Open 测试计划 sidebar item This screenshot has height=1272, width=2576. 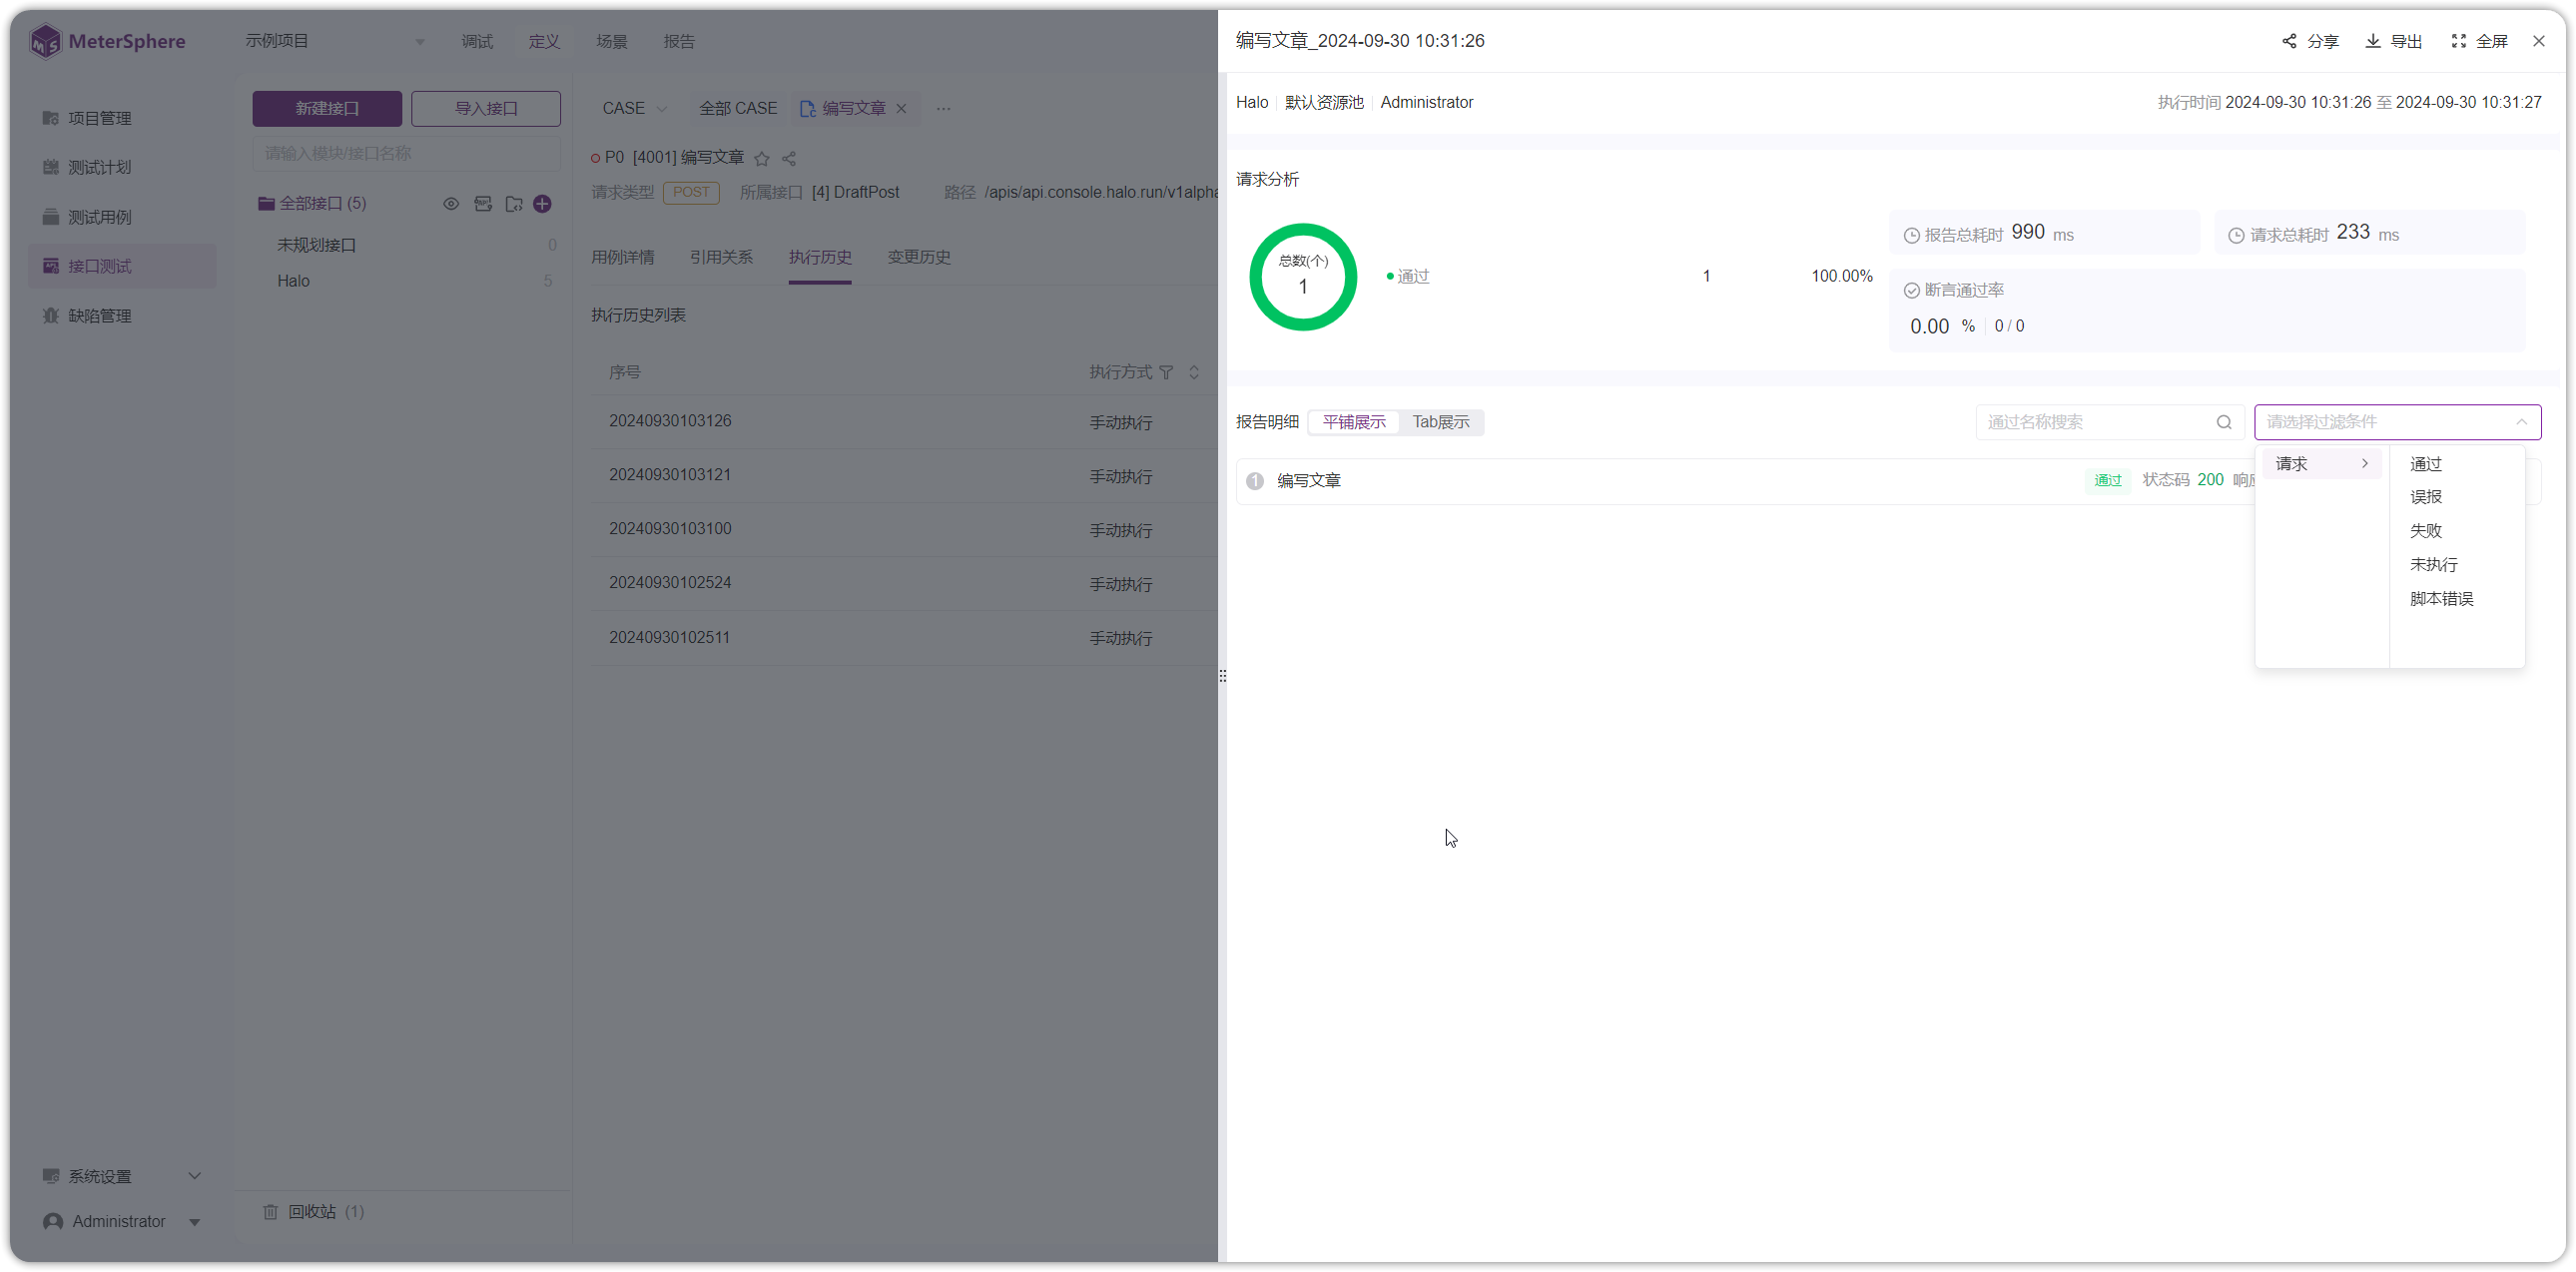click(x=122, y=167)
